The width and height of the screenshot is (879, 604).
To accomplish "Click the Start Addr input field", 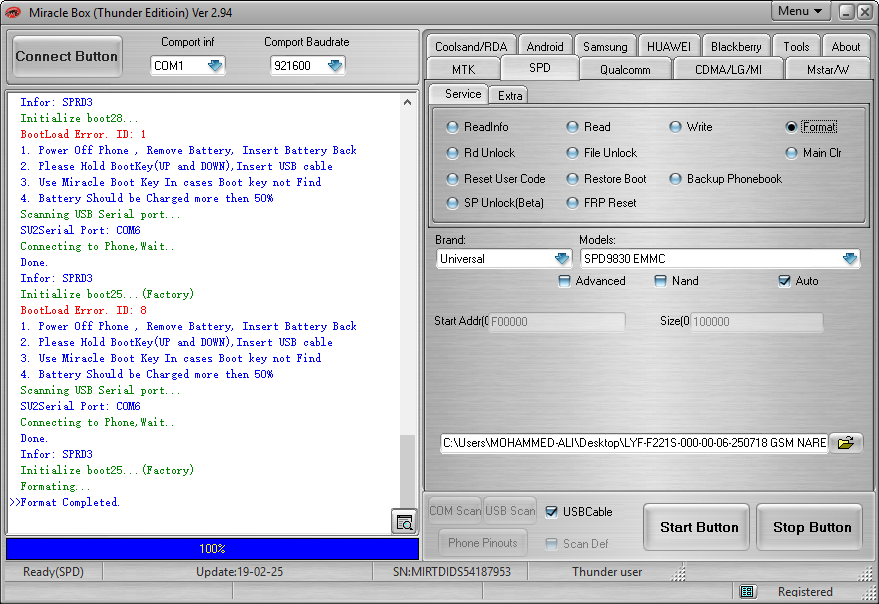I will tap(557, 321).
